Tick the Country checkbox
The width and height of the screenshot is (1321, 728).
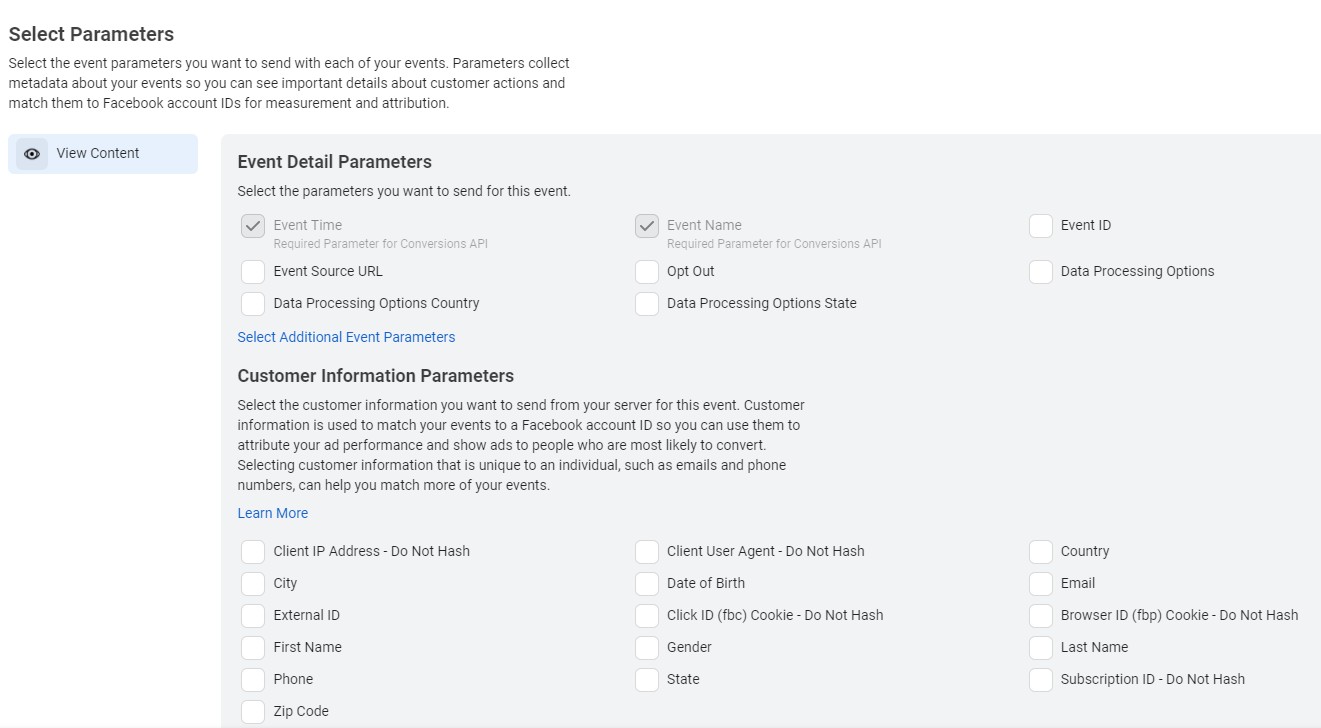1041,552
